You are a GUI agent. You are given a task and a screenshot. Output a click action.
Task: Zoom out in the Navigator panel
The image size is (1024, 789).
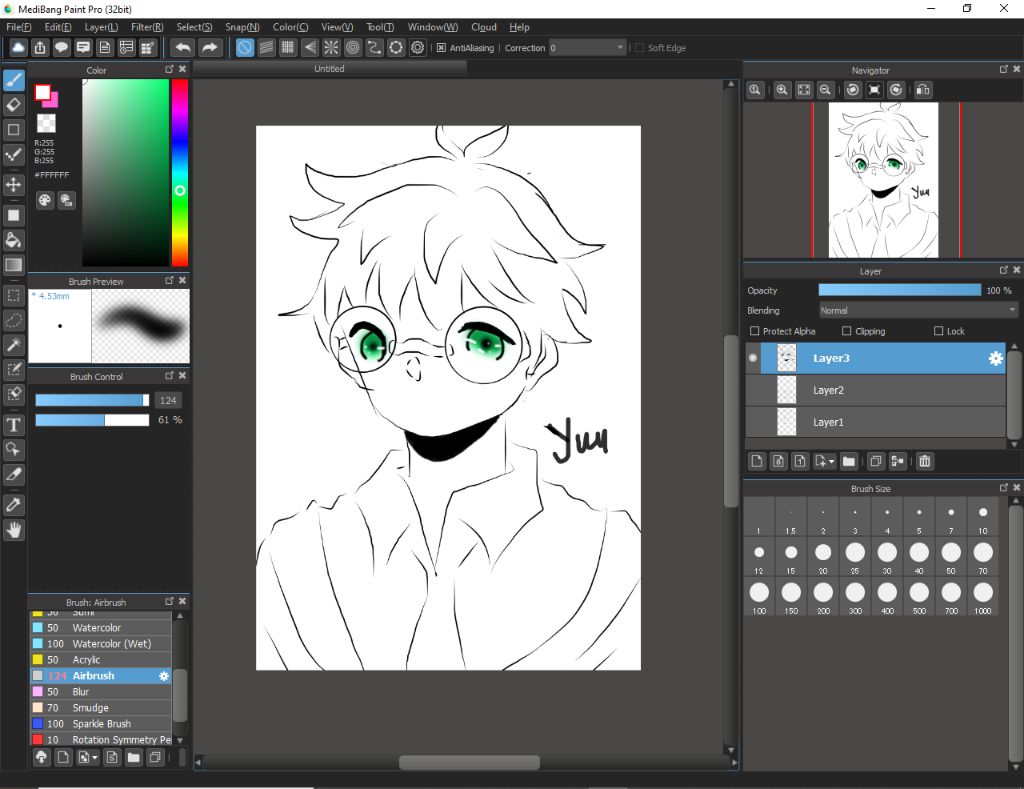825,90
